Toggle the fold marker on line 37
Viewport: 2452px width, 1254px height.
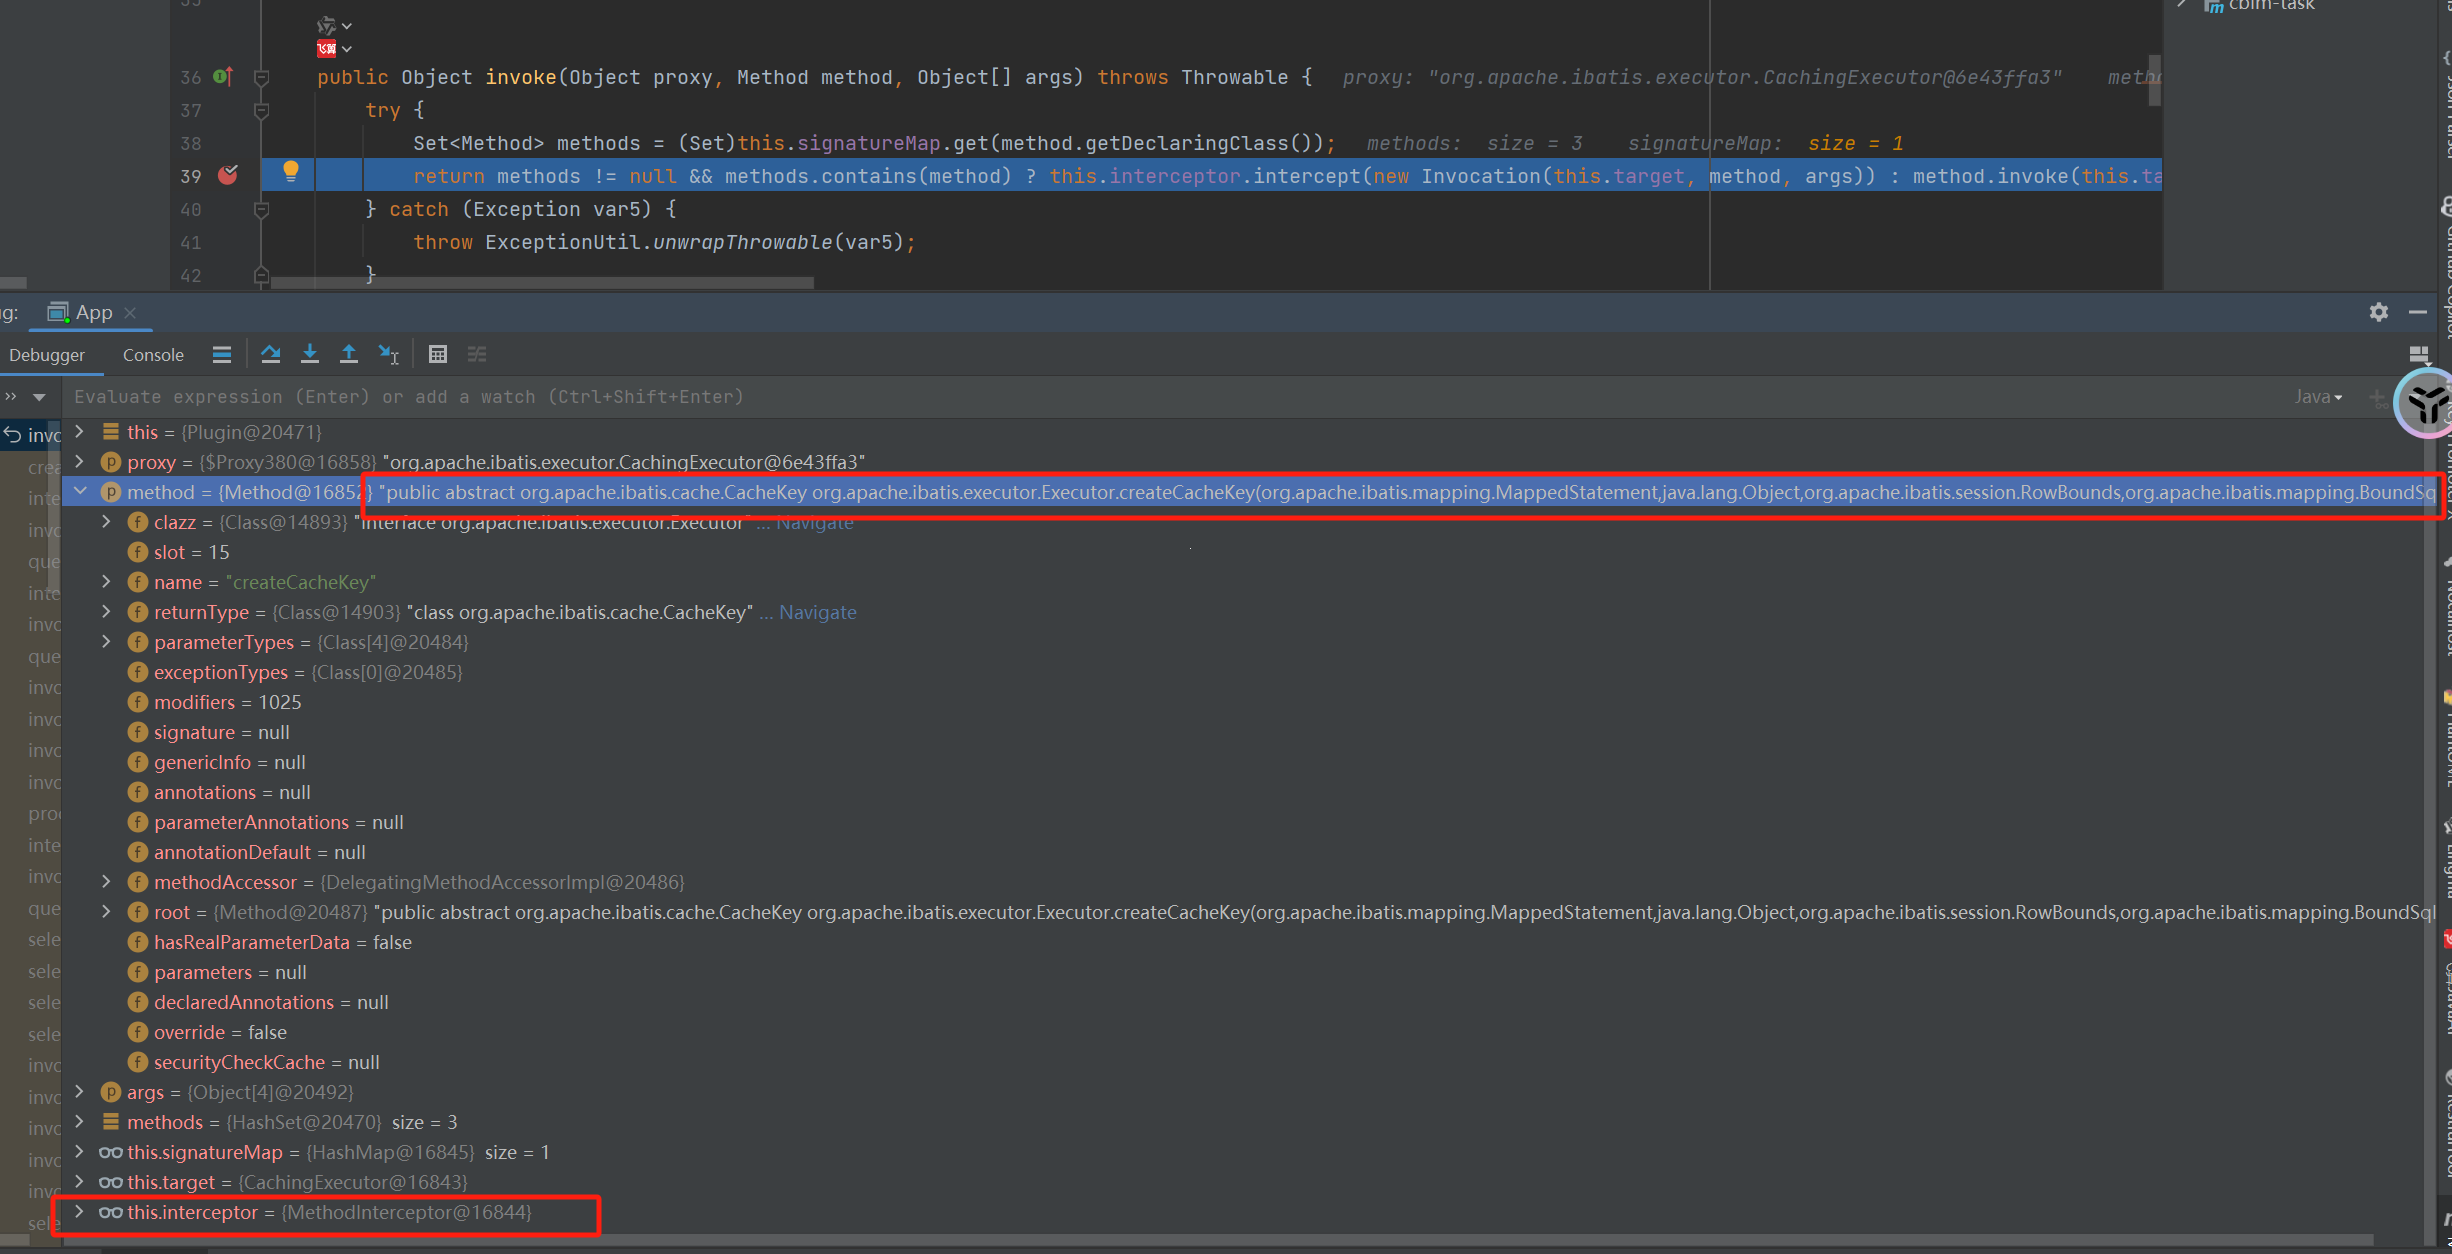(261, 110)
